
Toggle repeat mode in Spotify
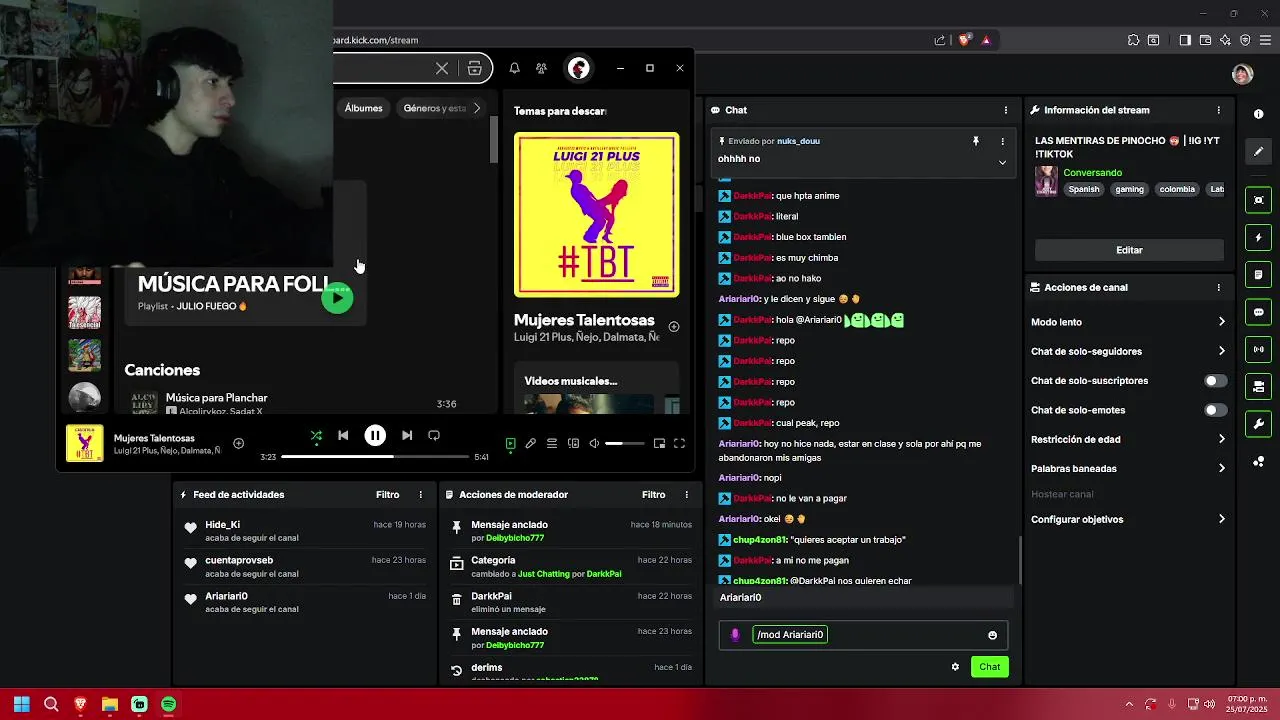click(434, 435)
